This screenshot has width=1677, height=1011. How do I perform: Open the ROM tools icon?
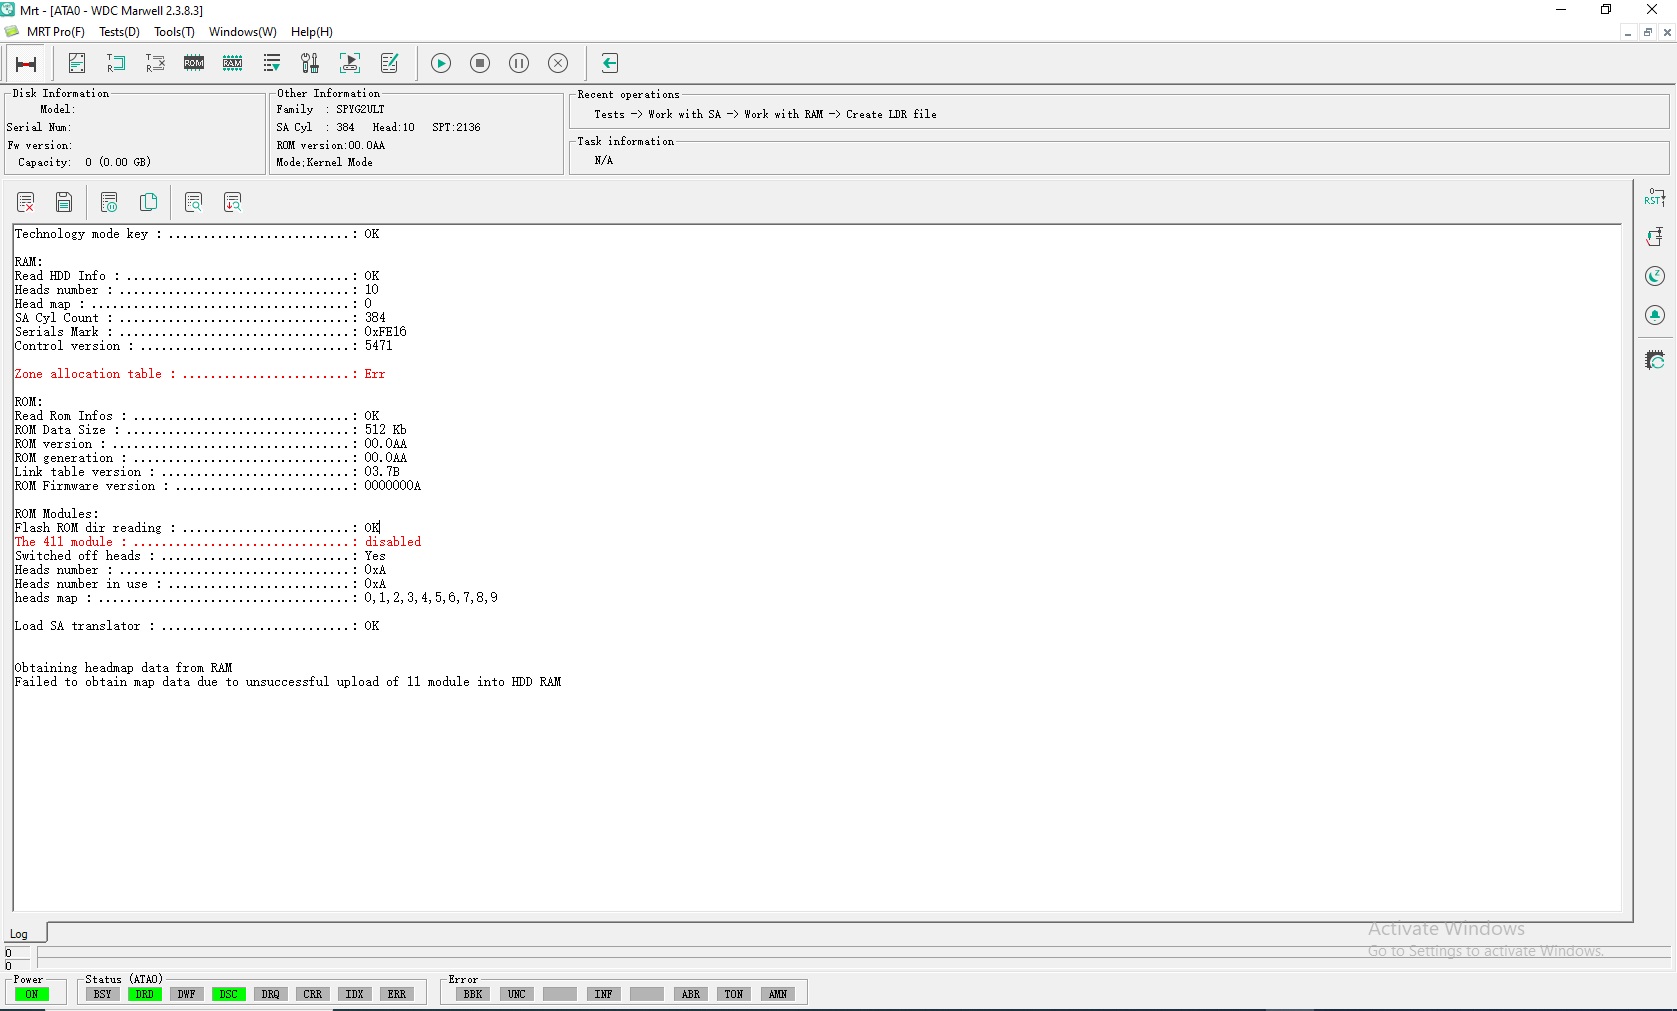[194, 64]
